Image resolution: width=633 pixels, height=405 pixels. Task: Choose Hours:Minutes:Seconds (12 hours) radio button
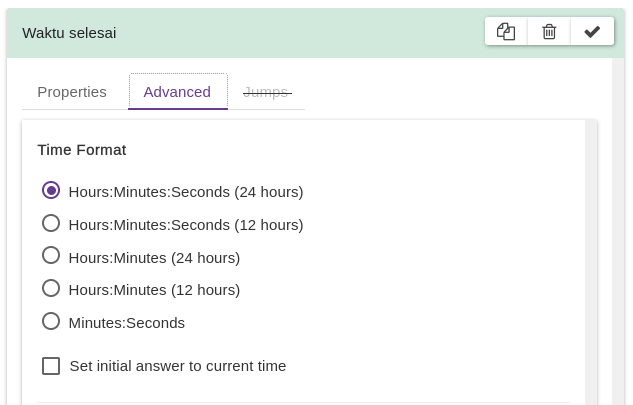pyautogui.click(x=51, y=223)
